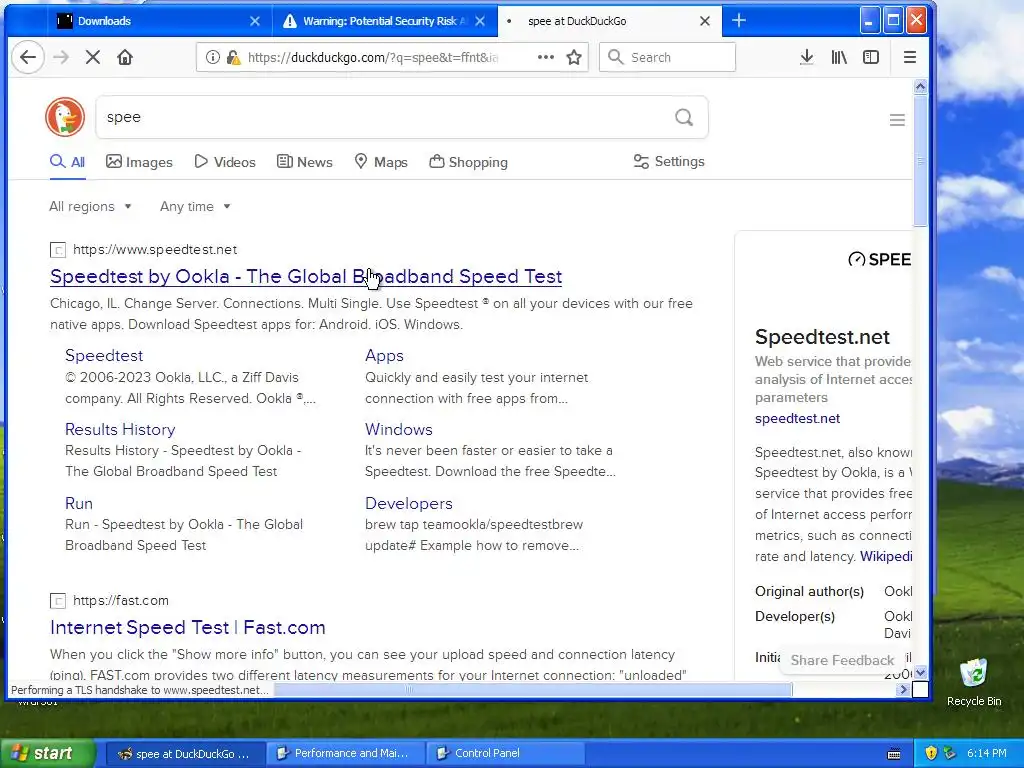1024x768 pixels.
Task: Click the padlock connection security icon
Action: coord(233,57)
